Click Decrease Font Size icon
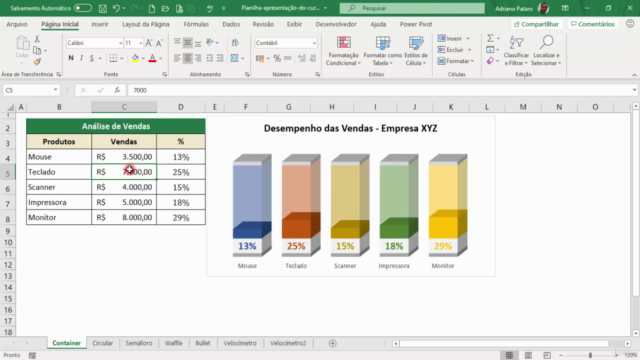Screen dimensions: 640x360 coord(159,43)
